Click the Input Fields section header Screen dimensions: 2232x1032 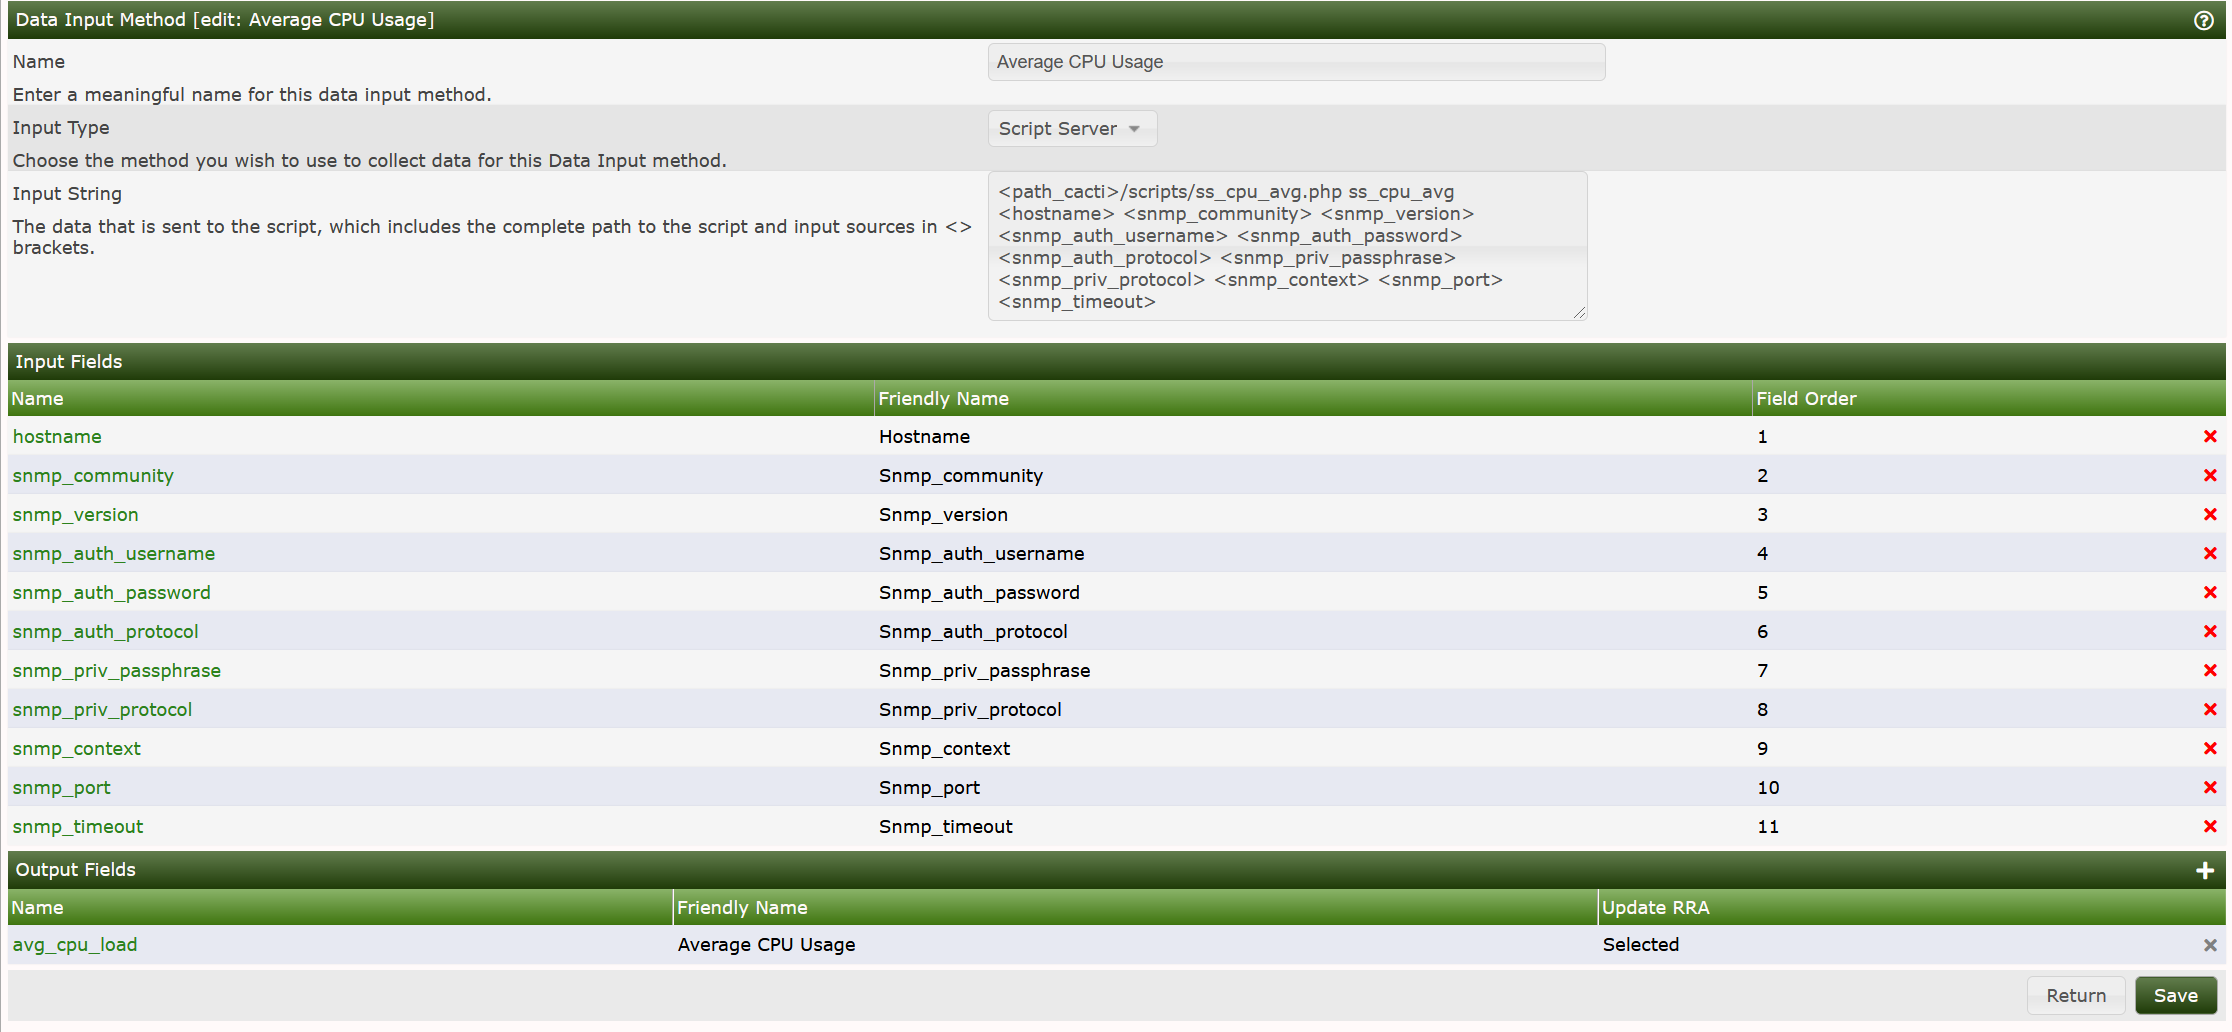coord(68,361)
